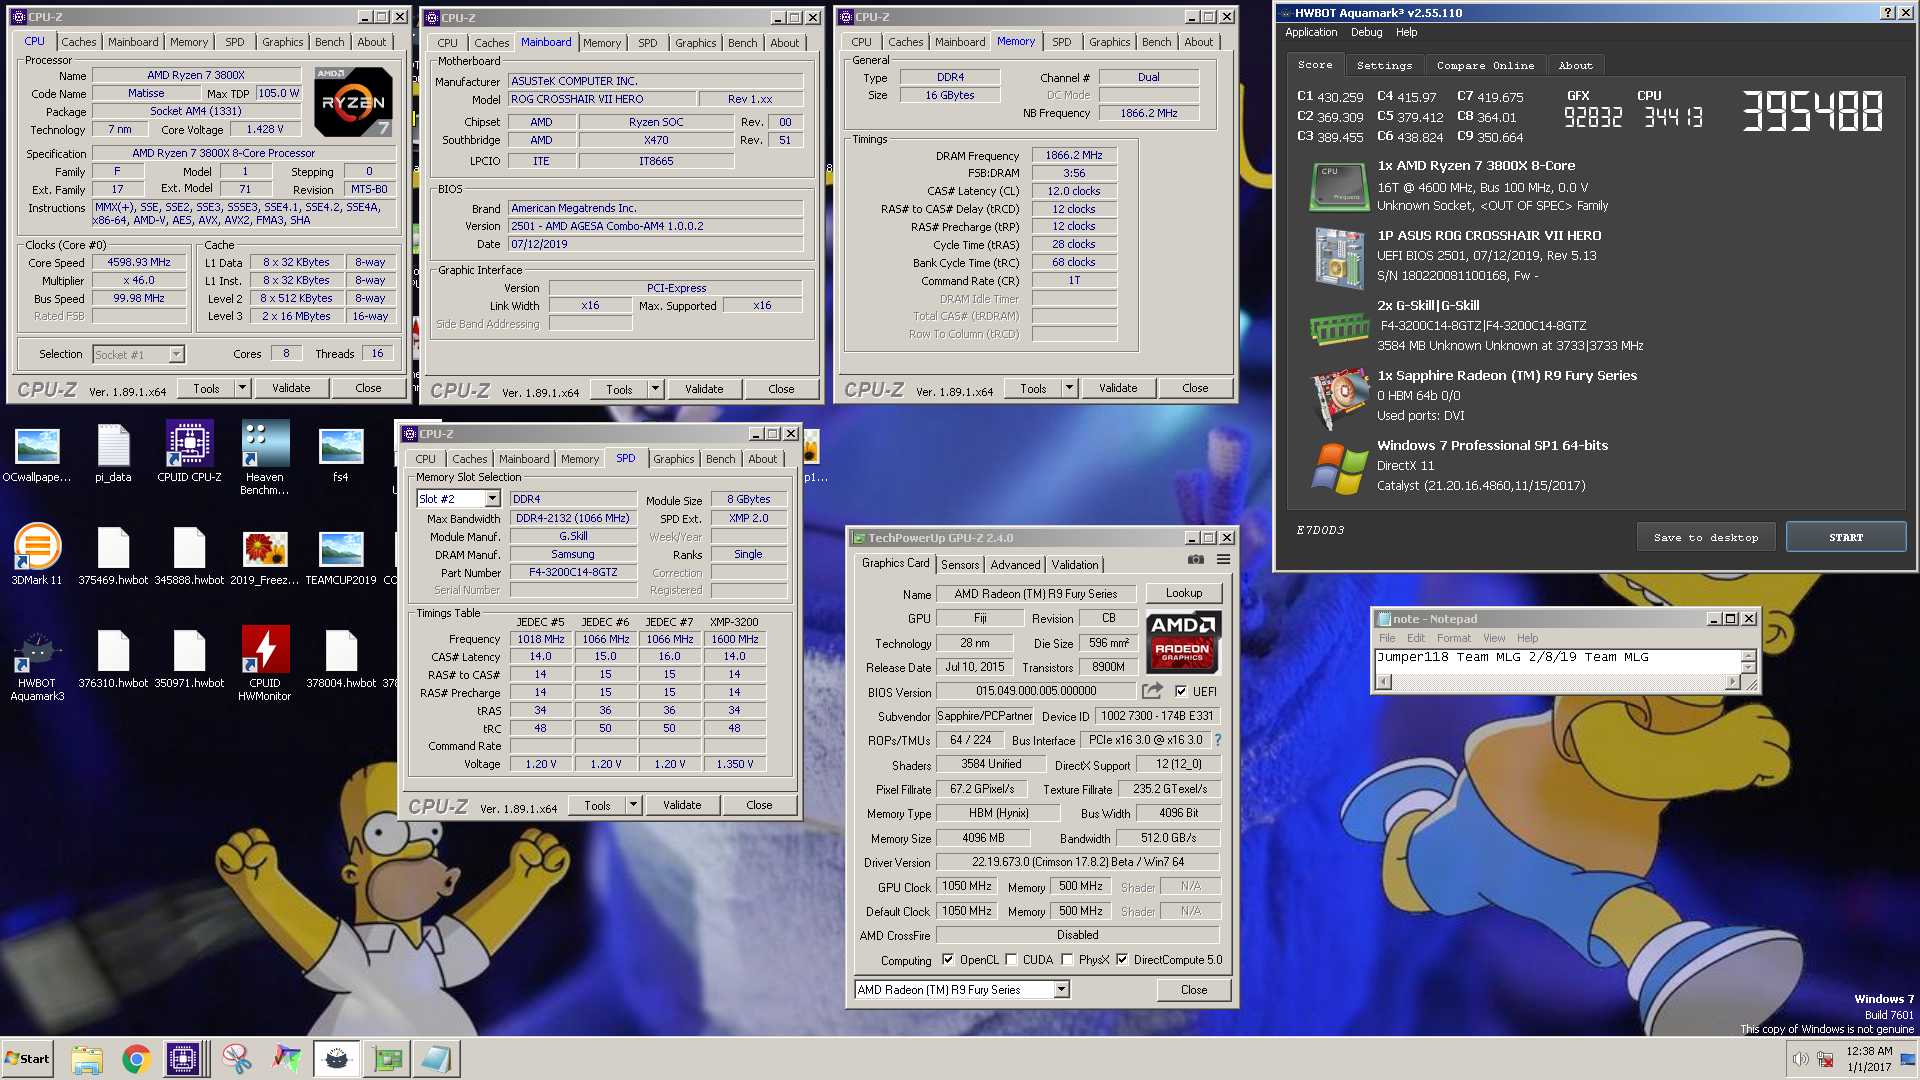Viewport: 1920px width, 1080px height.
Task: Open Compare Online tab in Aquamark
Action: [1485, 66]
